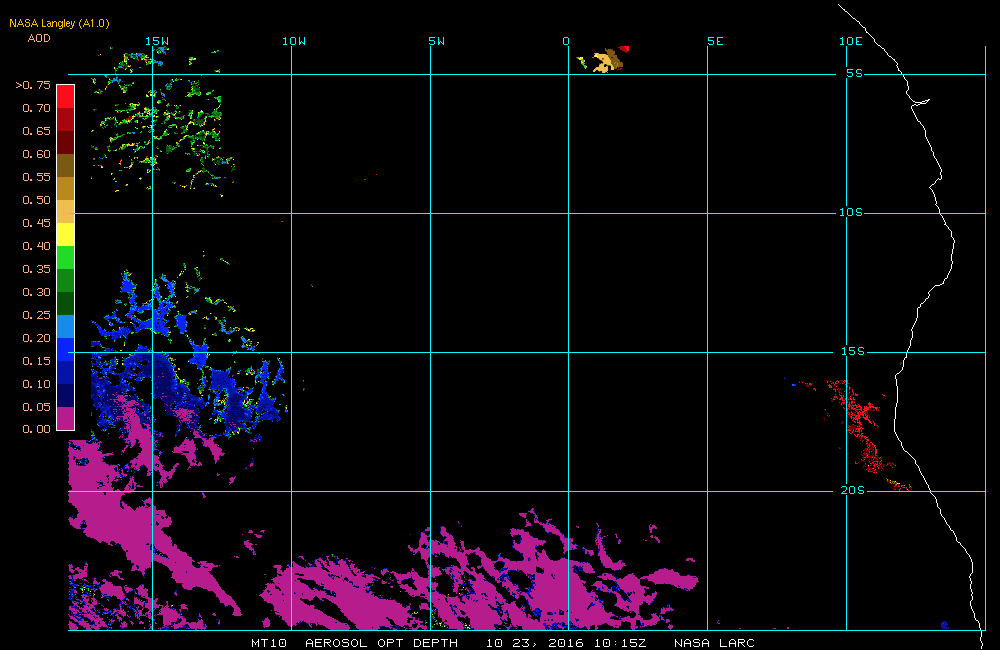The height and width of the screenshot is (650, 1000).
Task: Click the "NASA Langley (A1.0)" title text
Action: [59, 23]
